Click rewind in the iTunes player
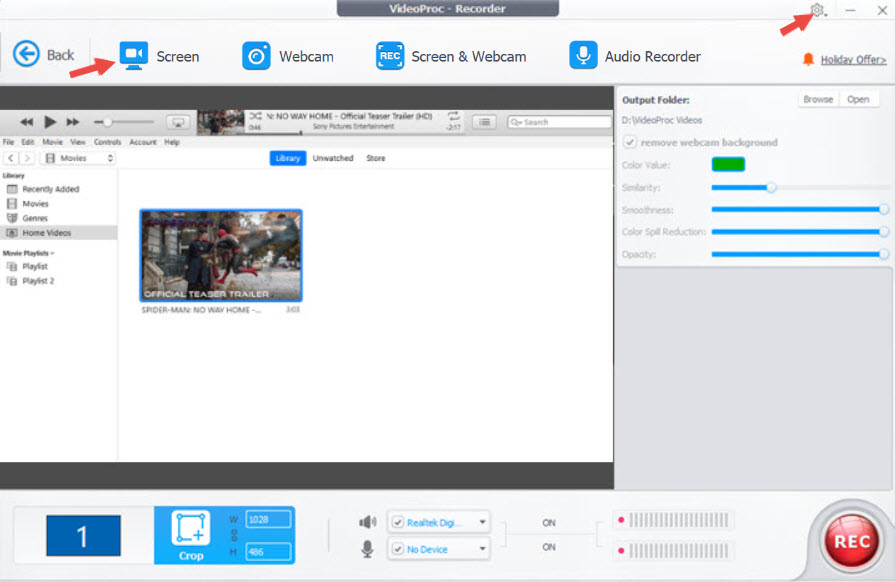 (26, 122)
